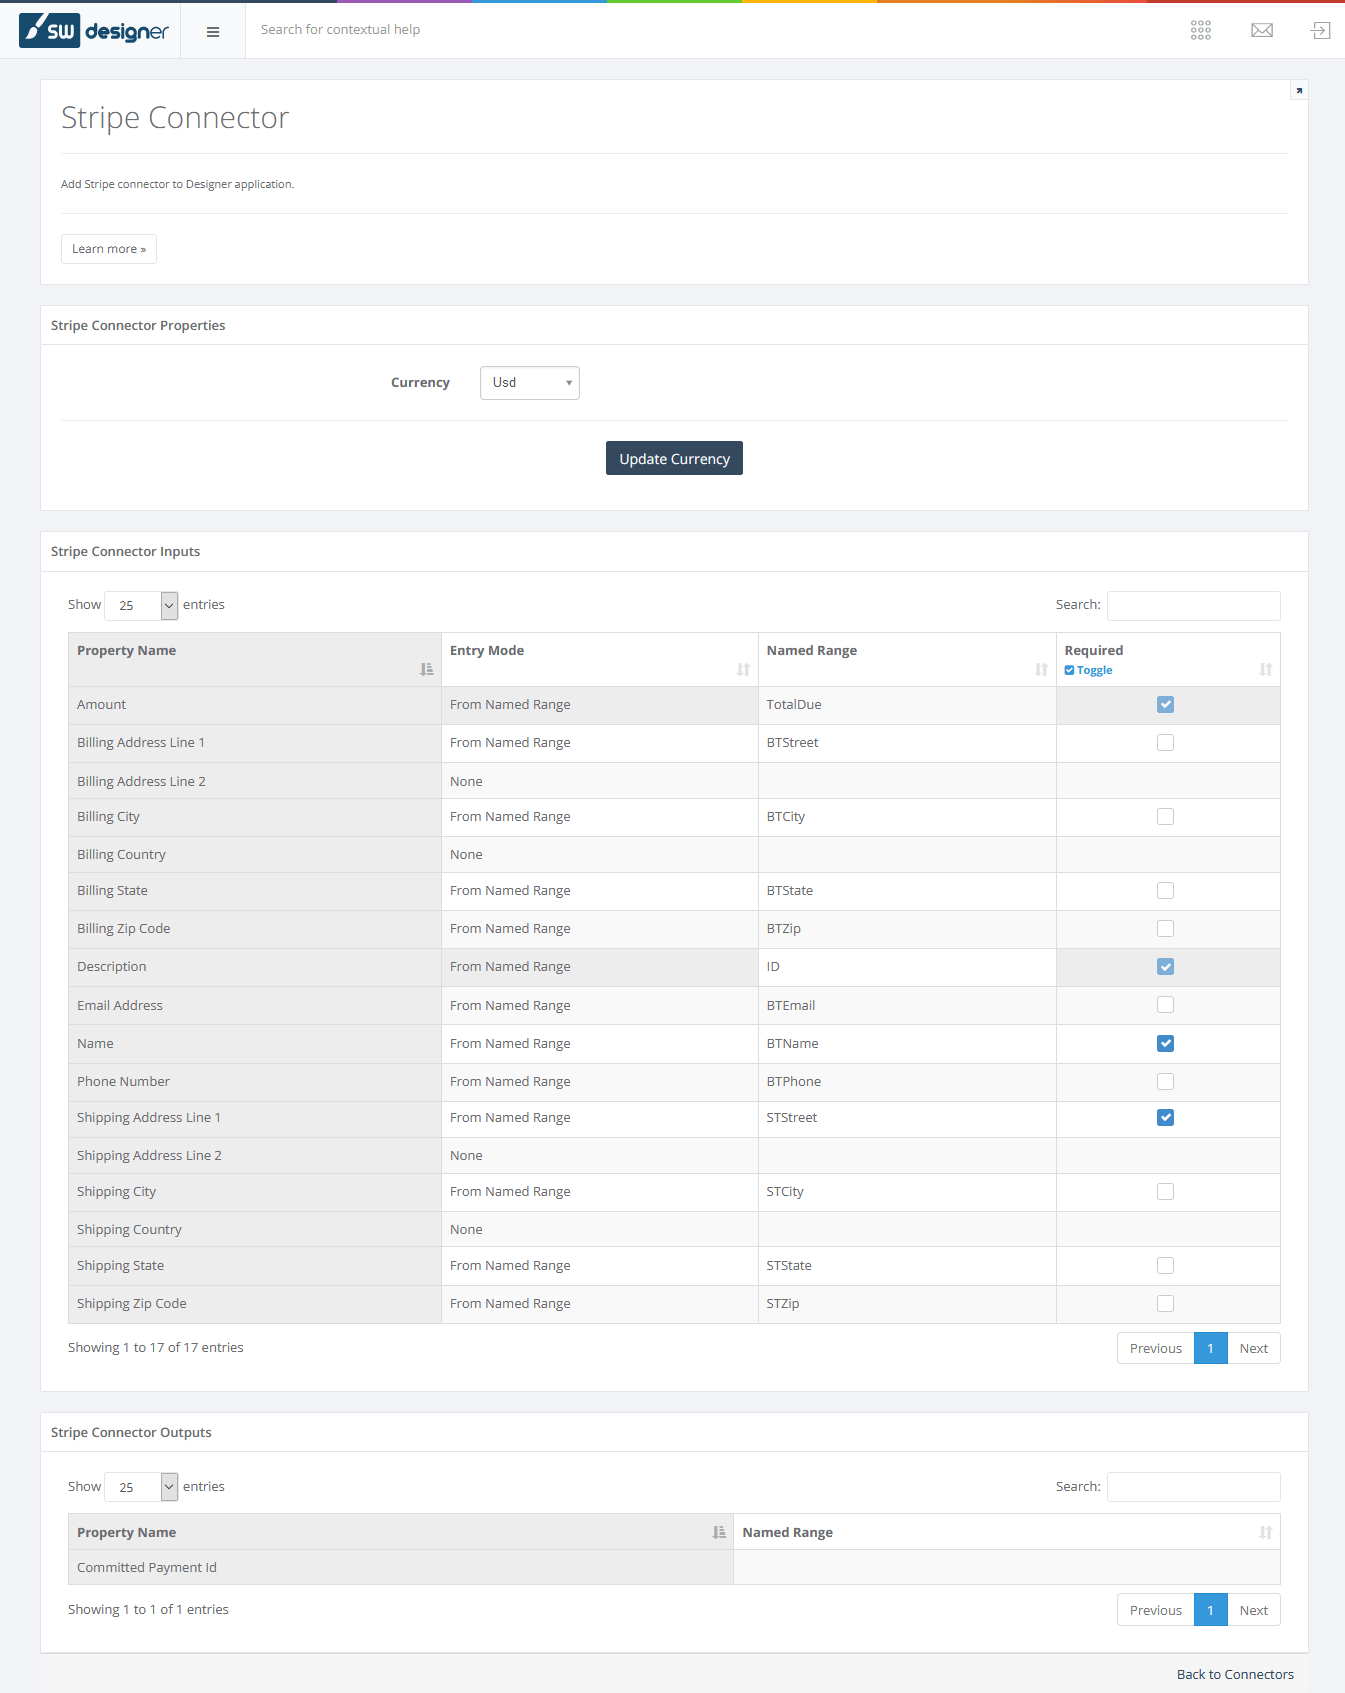Collapse the Stripe Connector header panel arrow
Viewport: 1345px width, 1693px height.
pos(1299,91)
